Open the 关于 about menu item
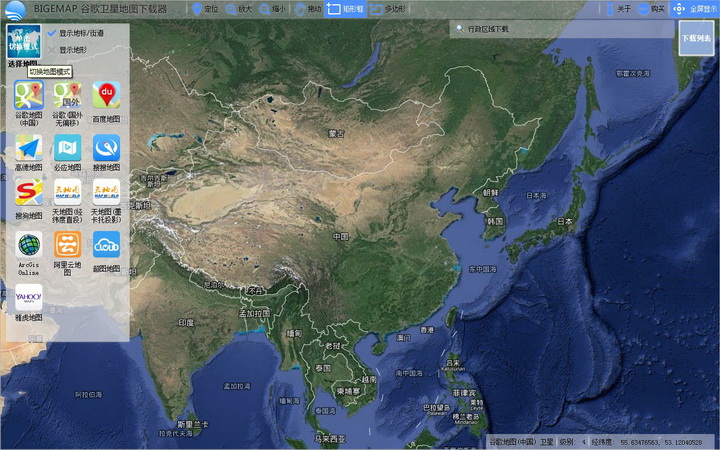This screenshot has height=450, width=720. 617,9
